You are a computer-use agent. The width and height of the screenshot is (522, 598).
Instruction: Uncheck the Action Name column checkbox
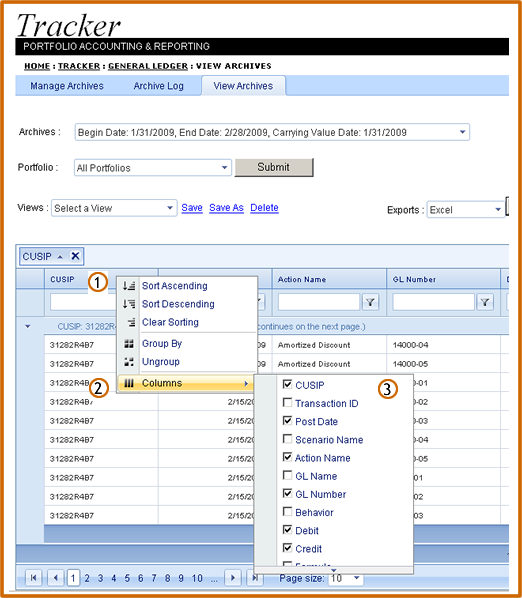coord(288,457)
